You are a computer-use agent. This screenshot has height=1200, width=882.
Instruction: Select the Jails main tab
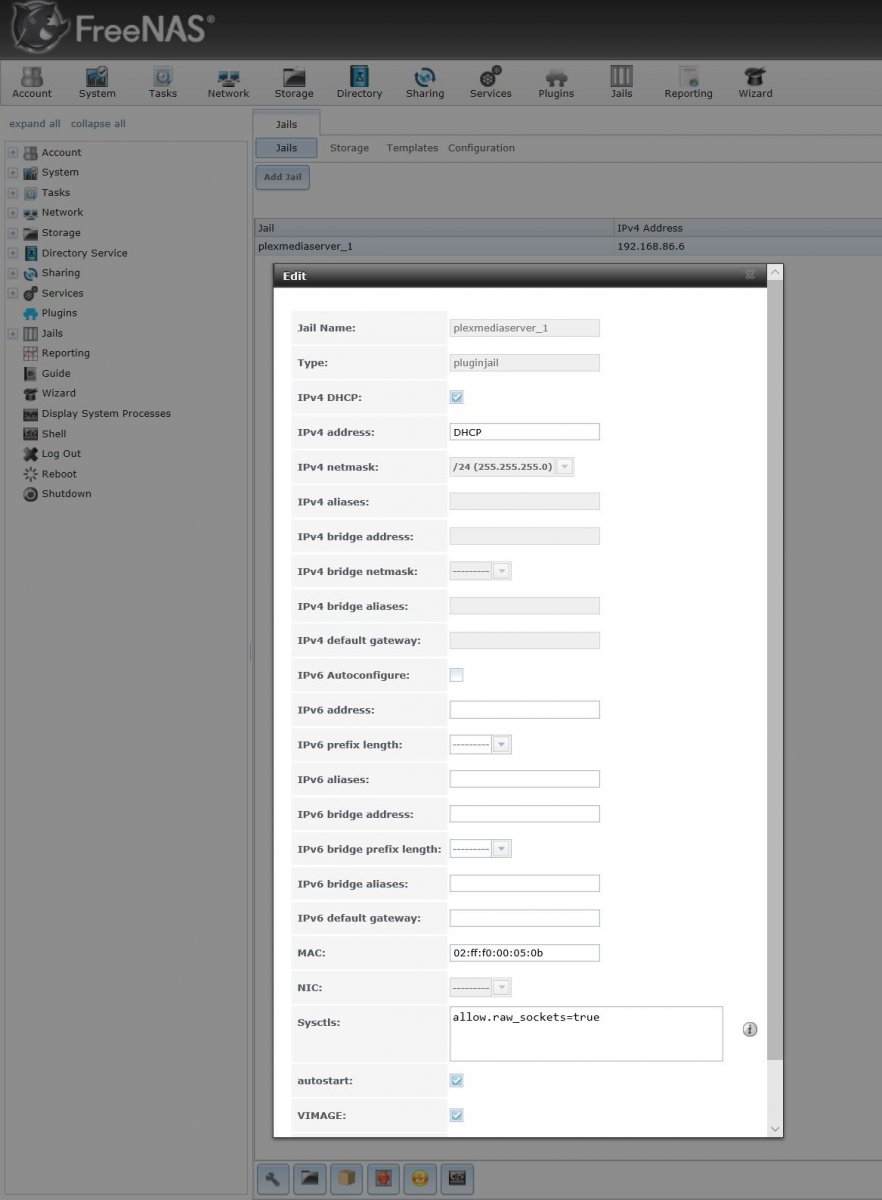286,124
